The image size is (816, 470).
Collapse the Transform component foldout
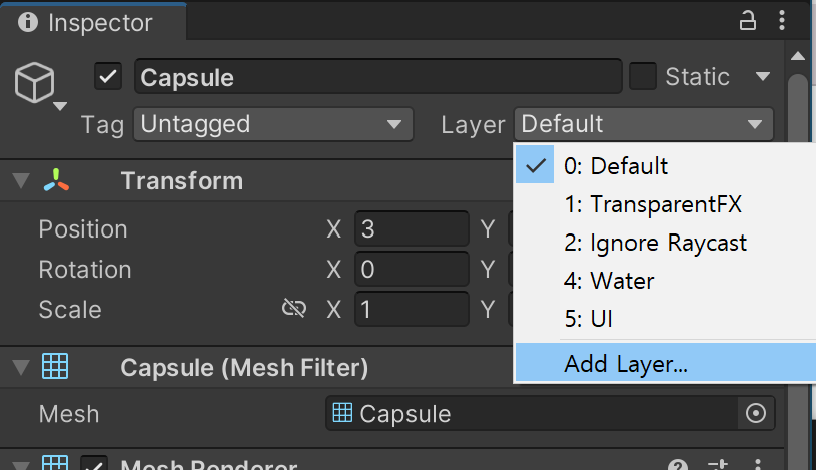21,181
